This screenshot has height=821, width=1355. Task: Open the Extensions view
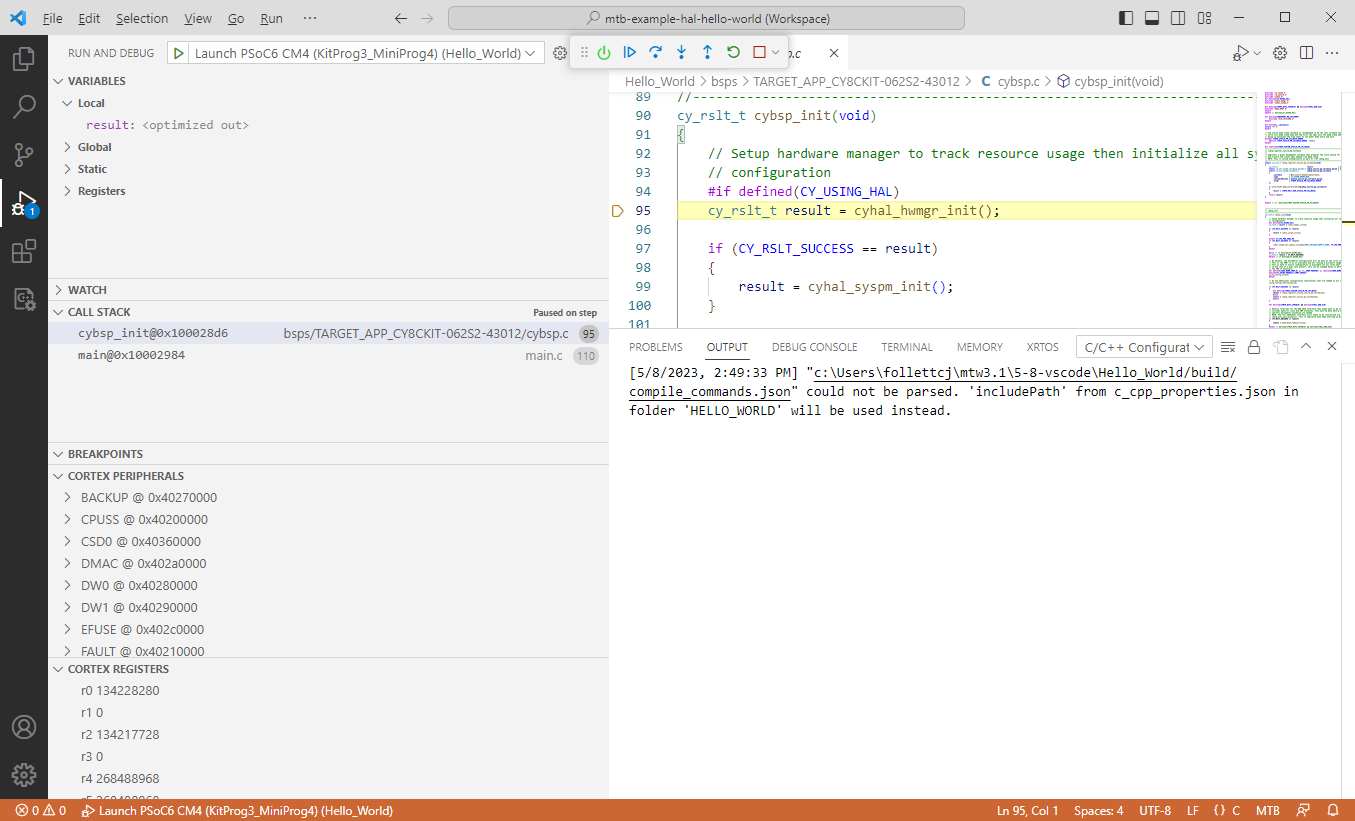(x=24, y=251)
